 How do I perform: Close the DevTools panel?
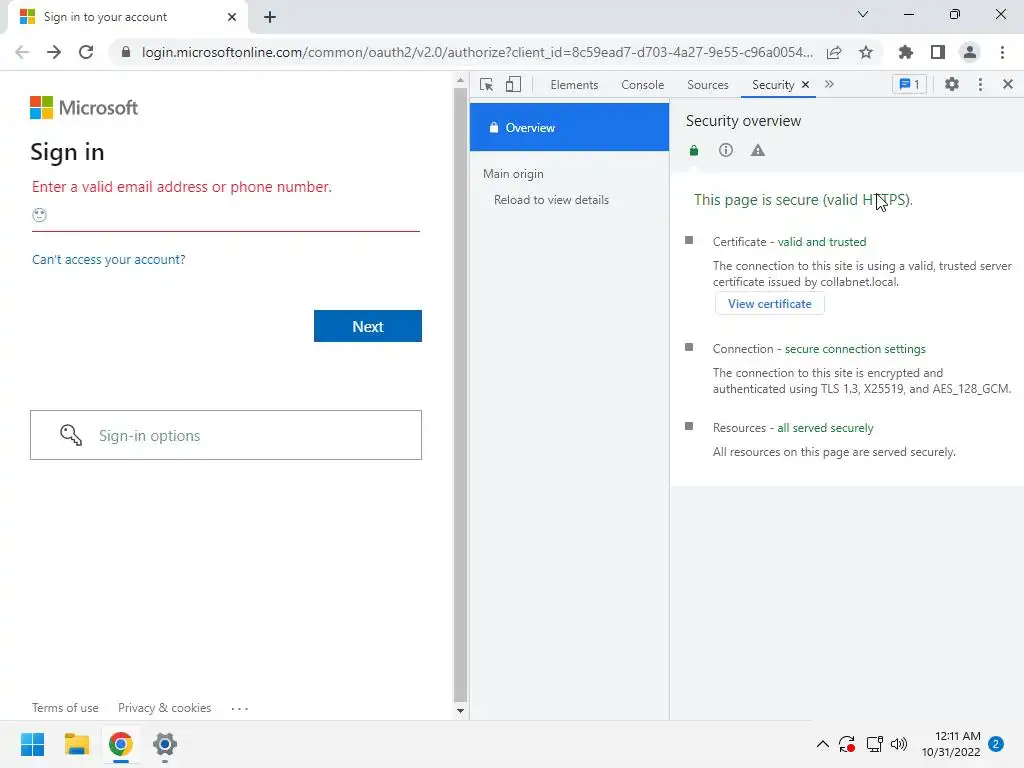tap(1008, 84)
